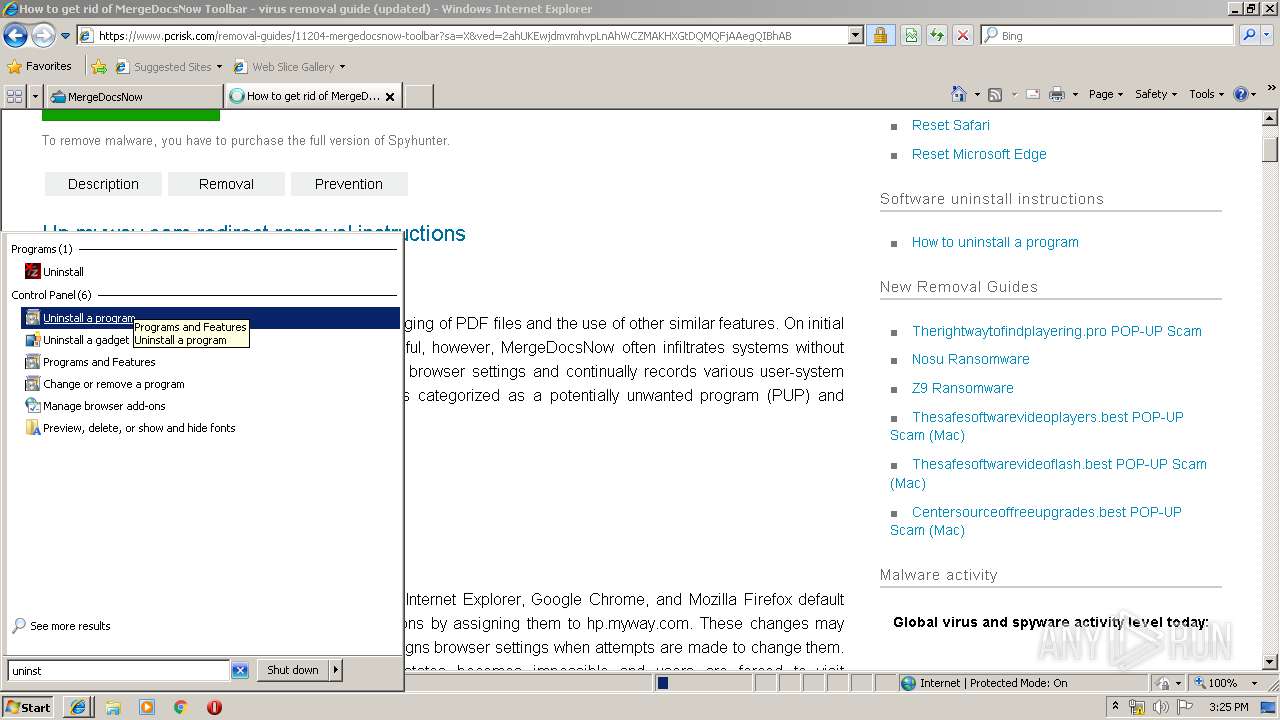The width and height of the screenshot is (1280, 720).
Task: Open Internet Explorer from the taskbar
Action: (78, 707)
